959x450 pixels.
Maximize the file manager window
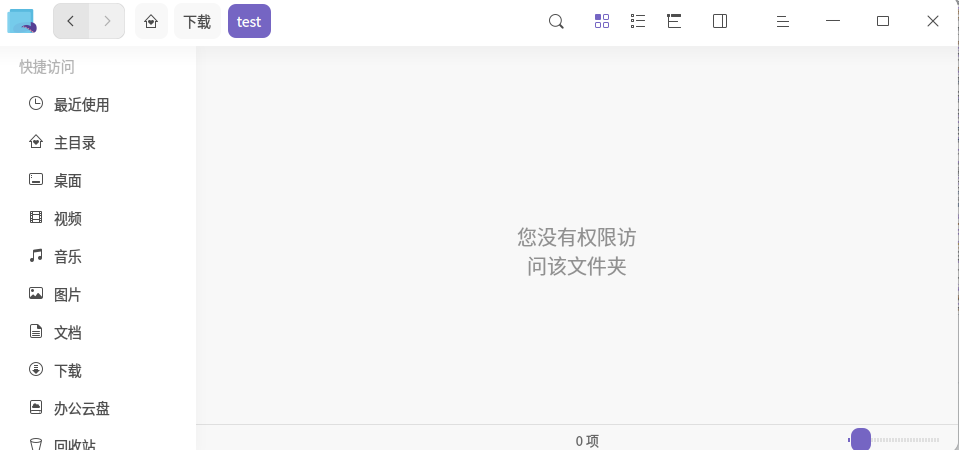(883, 21)
